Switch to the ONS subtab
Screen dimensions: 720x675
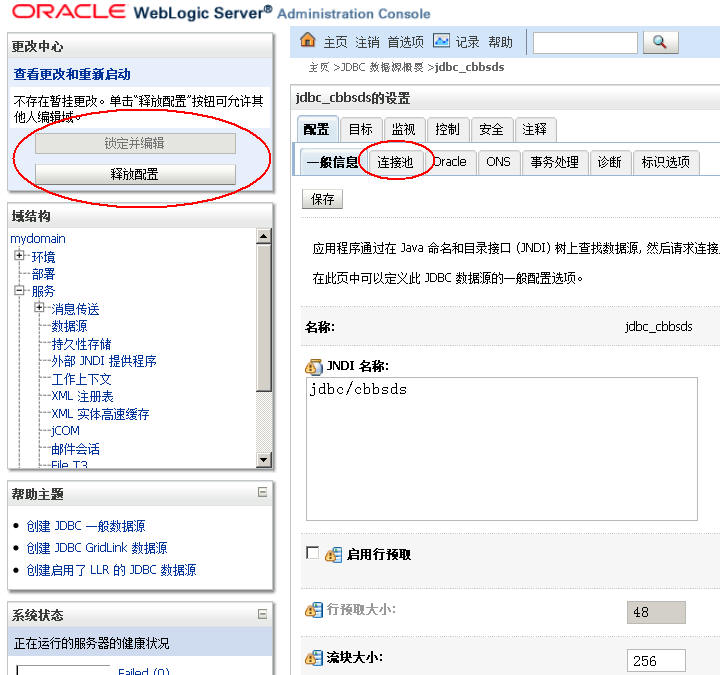click(x=498, y=162)
